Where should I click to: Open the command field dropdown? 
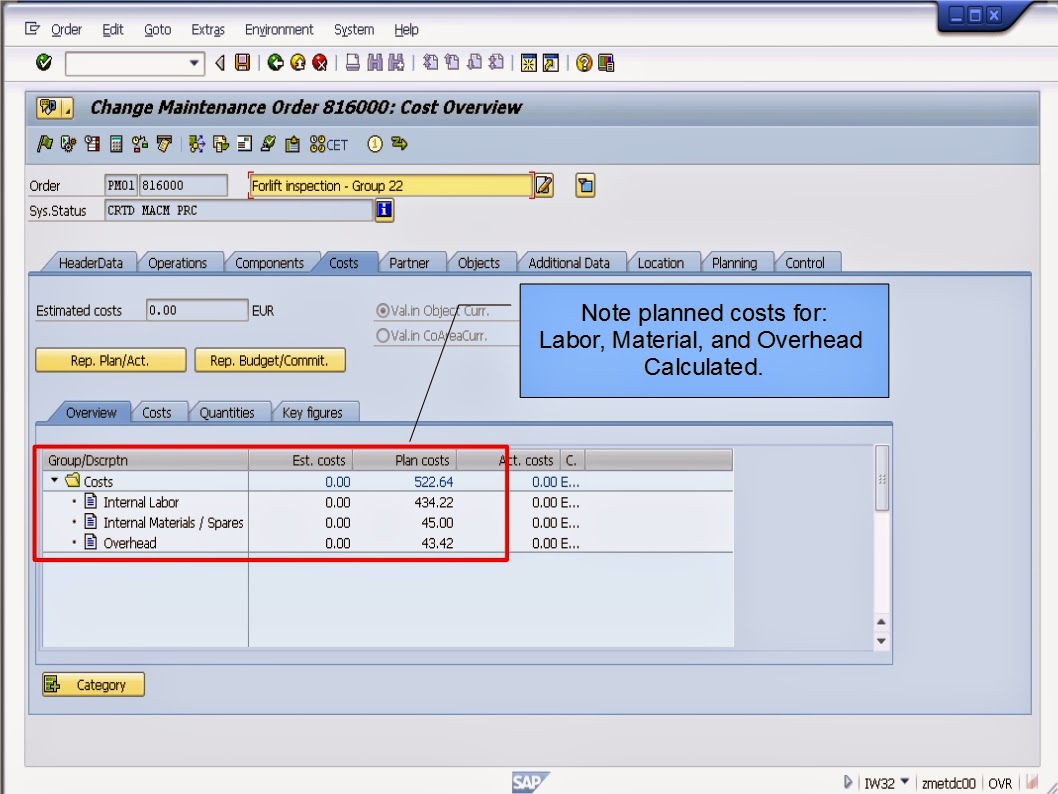(x=196, y=63)
